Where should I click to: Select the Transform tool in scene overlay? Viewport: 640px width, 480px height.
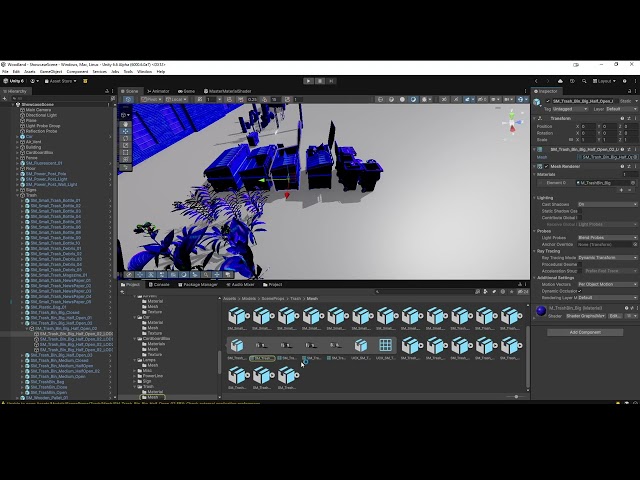click(126, 159)
